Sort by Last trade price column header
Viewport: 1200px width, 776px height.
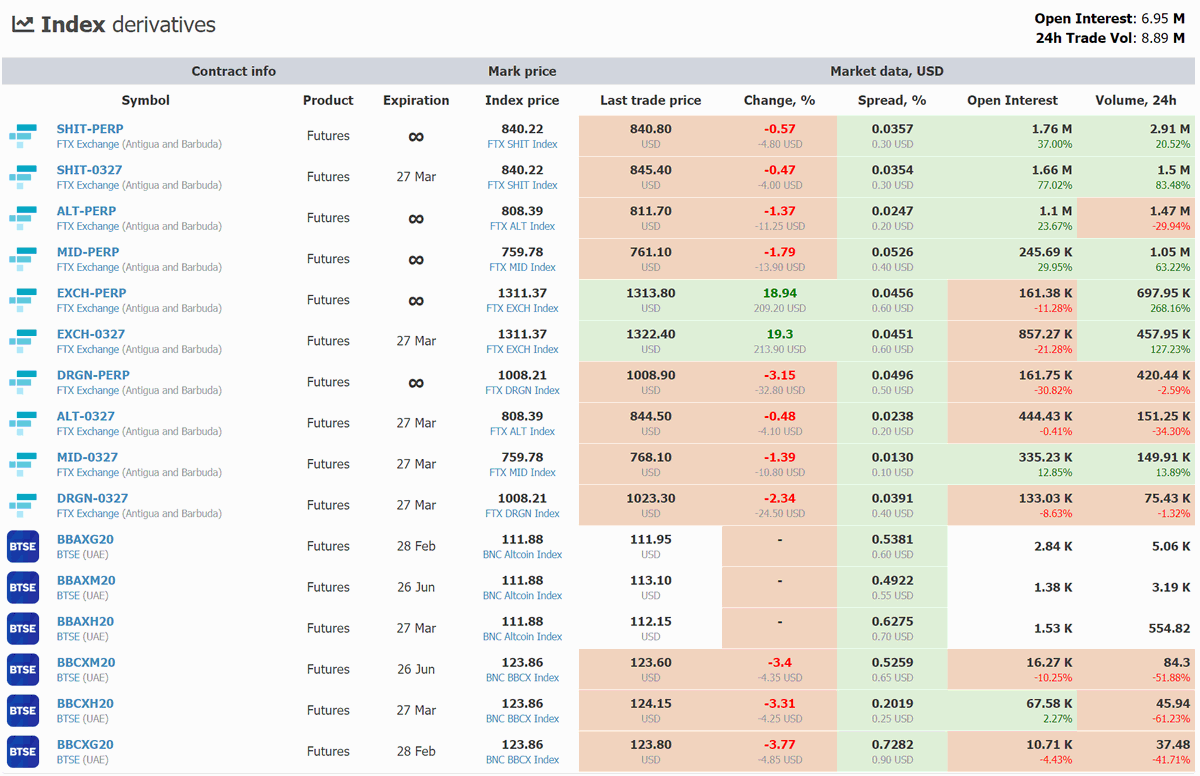[651, 100]
